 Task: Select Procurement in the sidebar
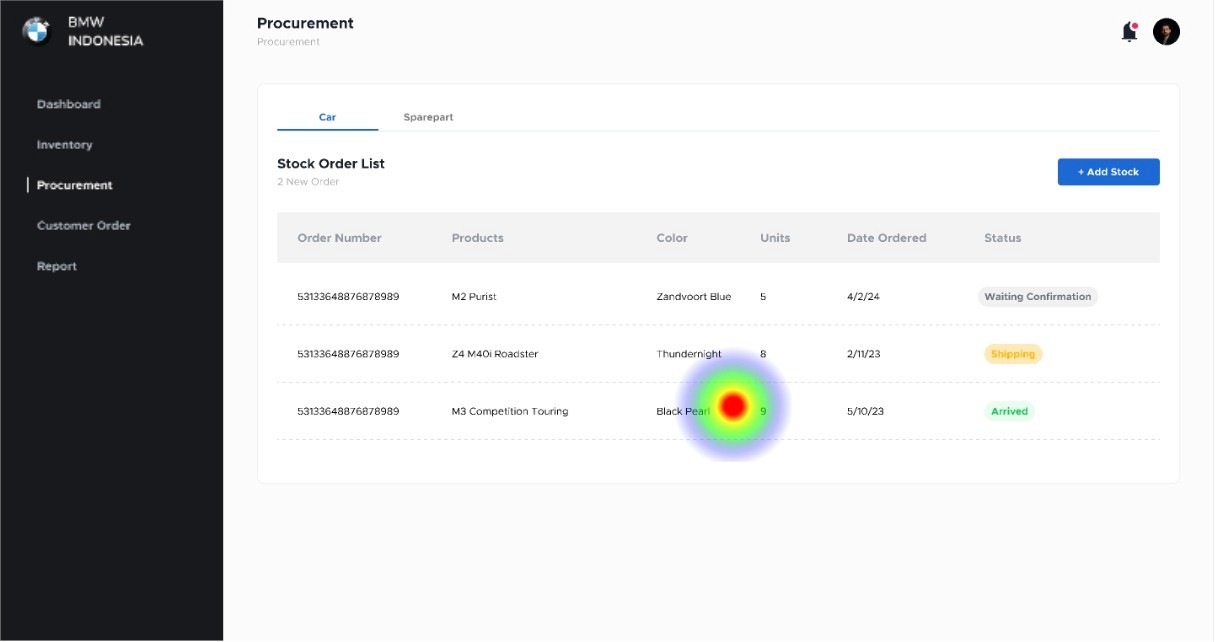(75, 185)
